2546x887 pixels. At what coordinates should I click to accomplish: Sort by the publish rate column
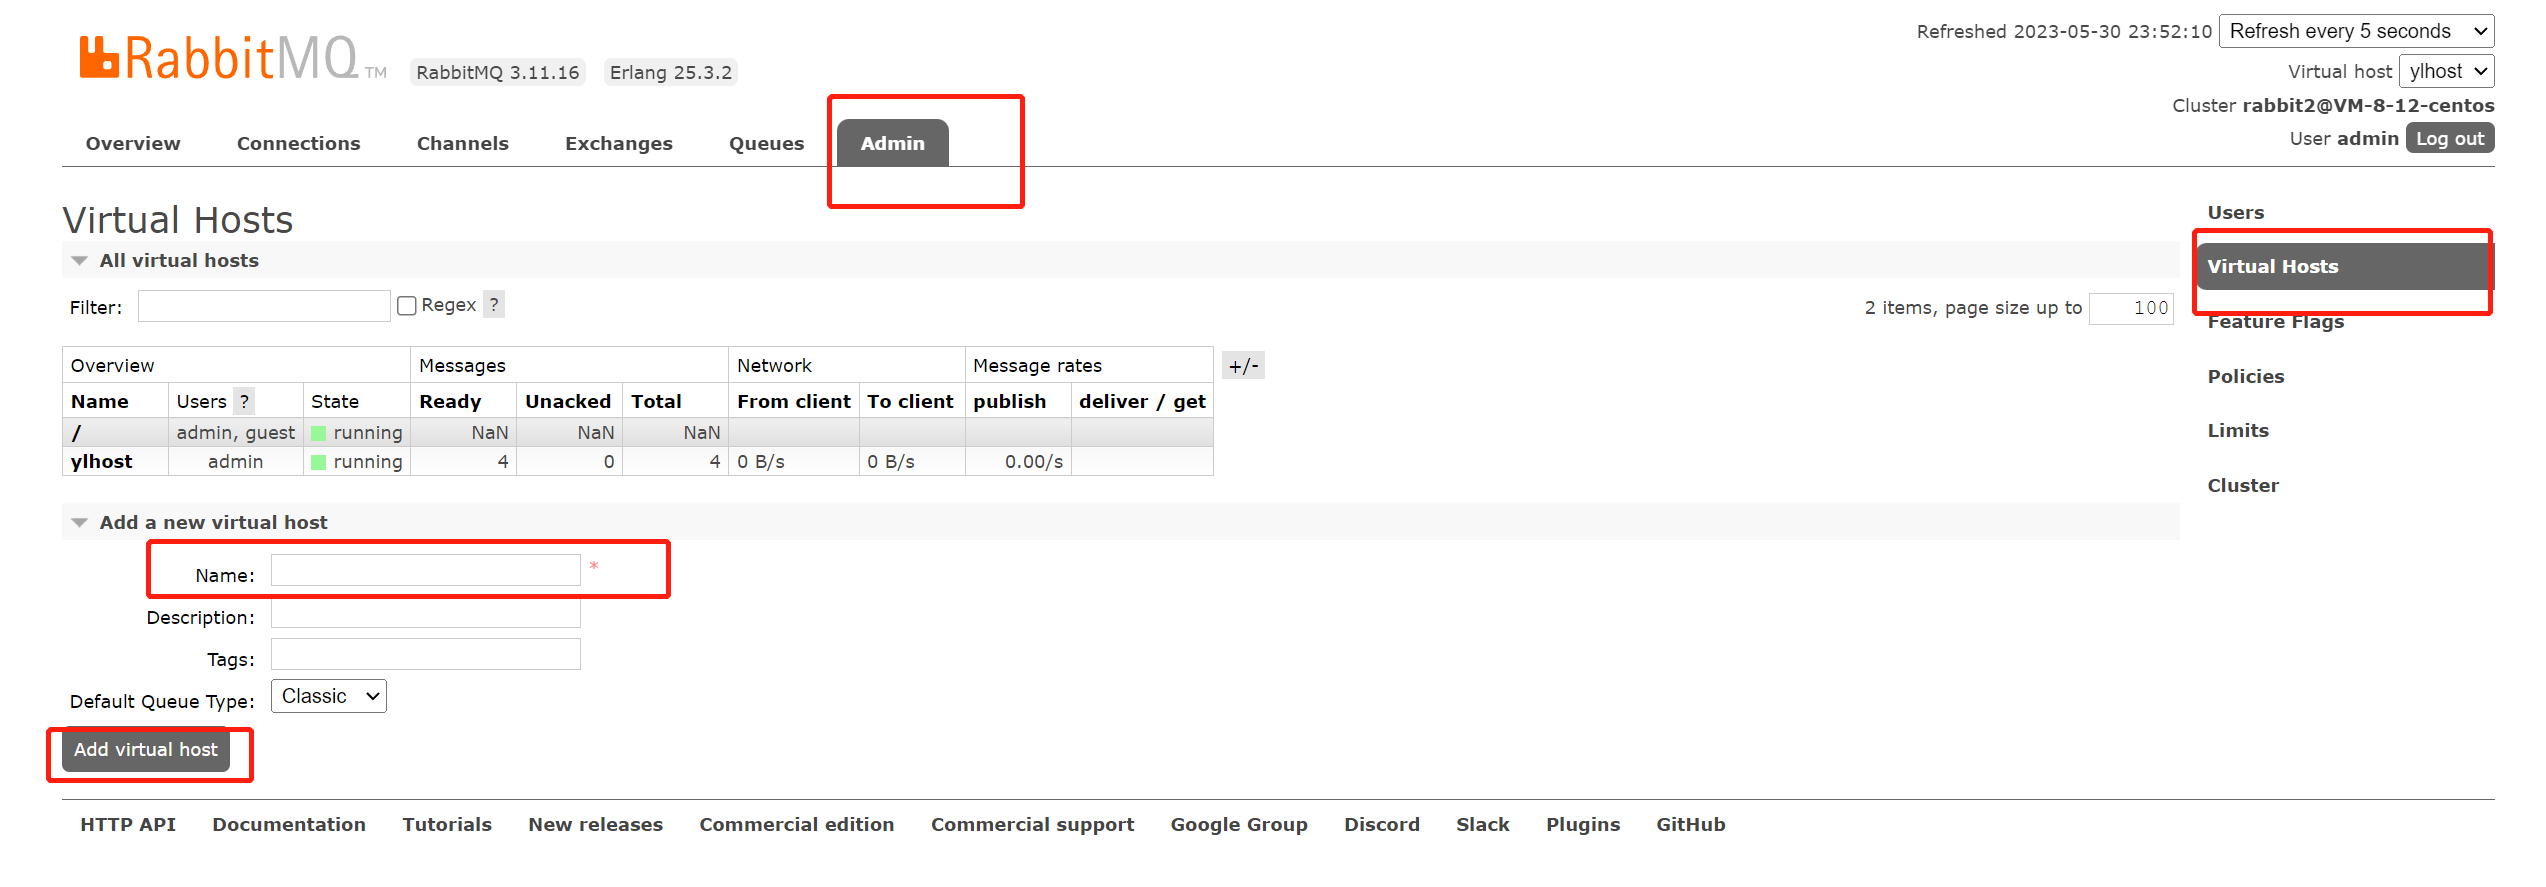(x=1009, y=401)
